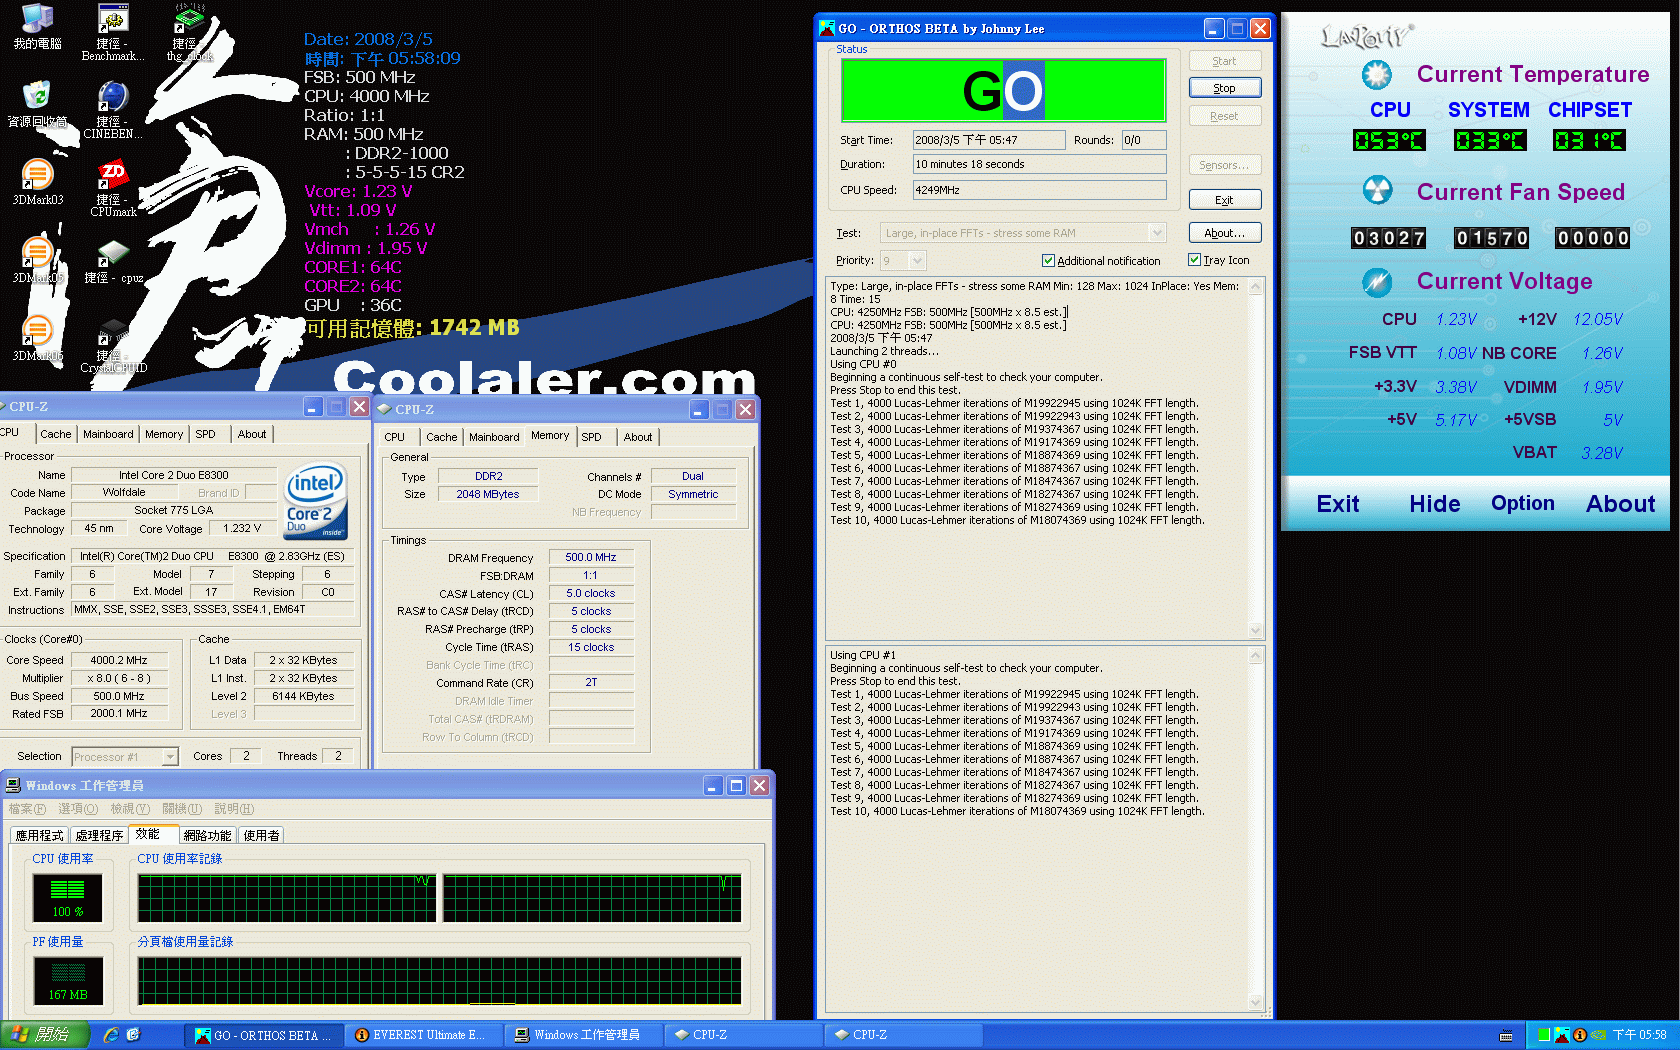This screenshot has height=1050, width=1680.
Task: Click the GO - ORTHOS BETA taskbar button
Action: [263, 1035]
